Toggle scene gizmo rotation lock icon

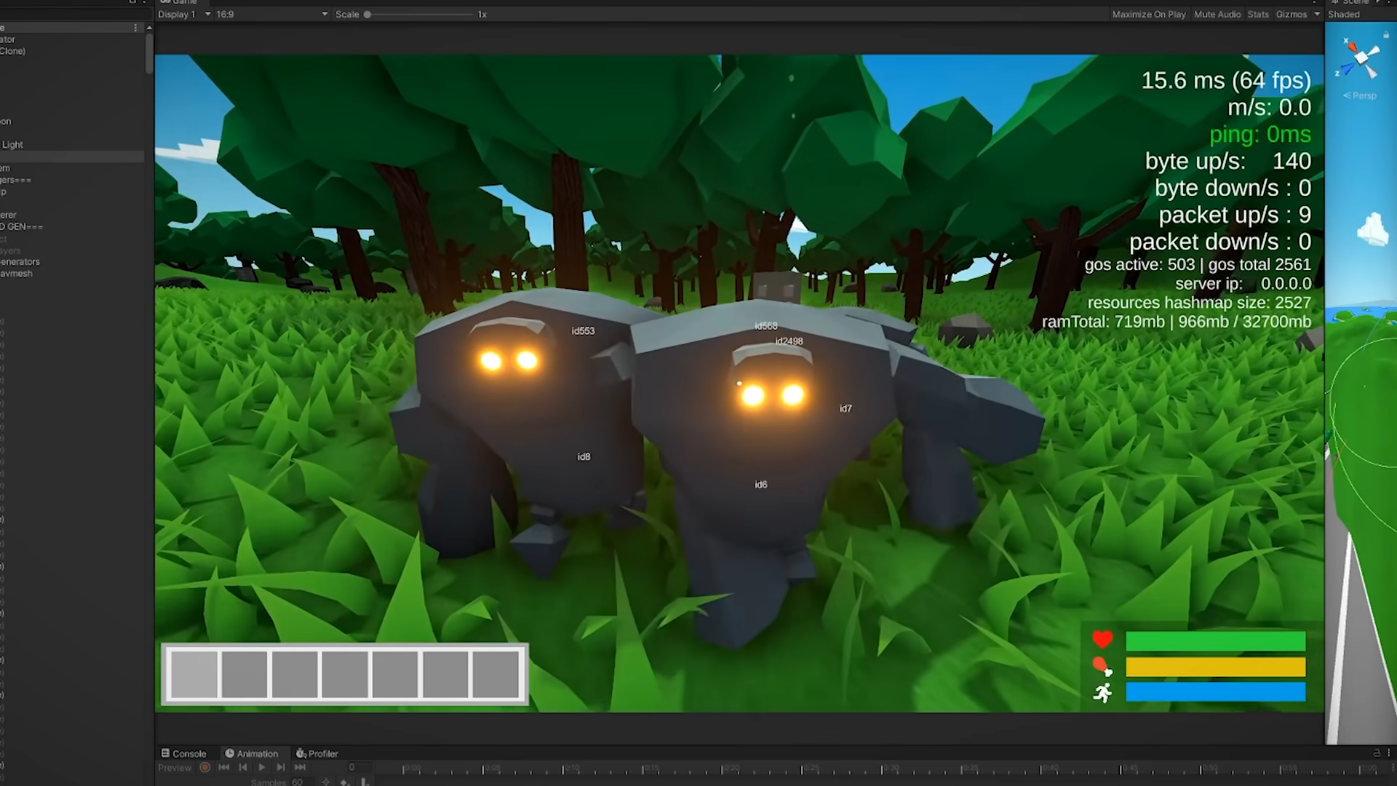point(1386,35)
